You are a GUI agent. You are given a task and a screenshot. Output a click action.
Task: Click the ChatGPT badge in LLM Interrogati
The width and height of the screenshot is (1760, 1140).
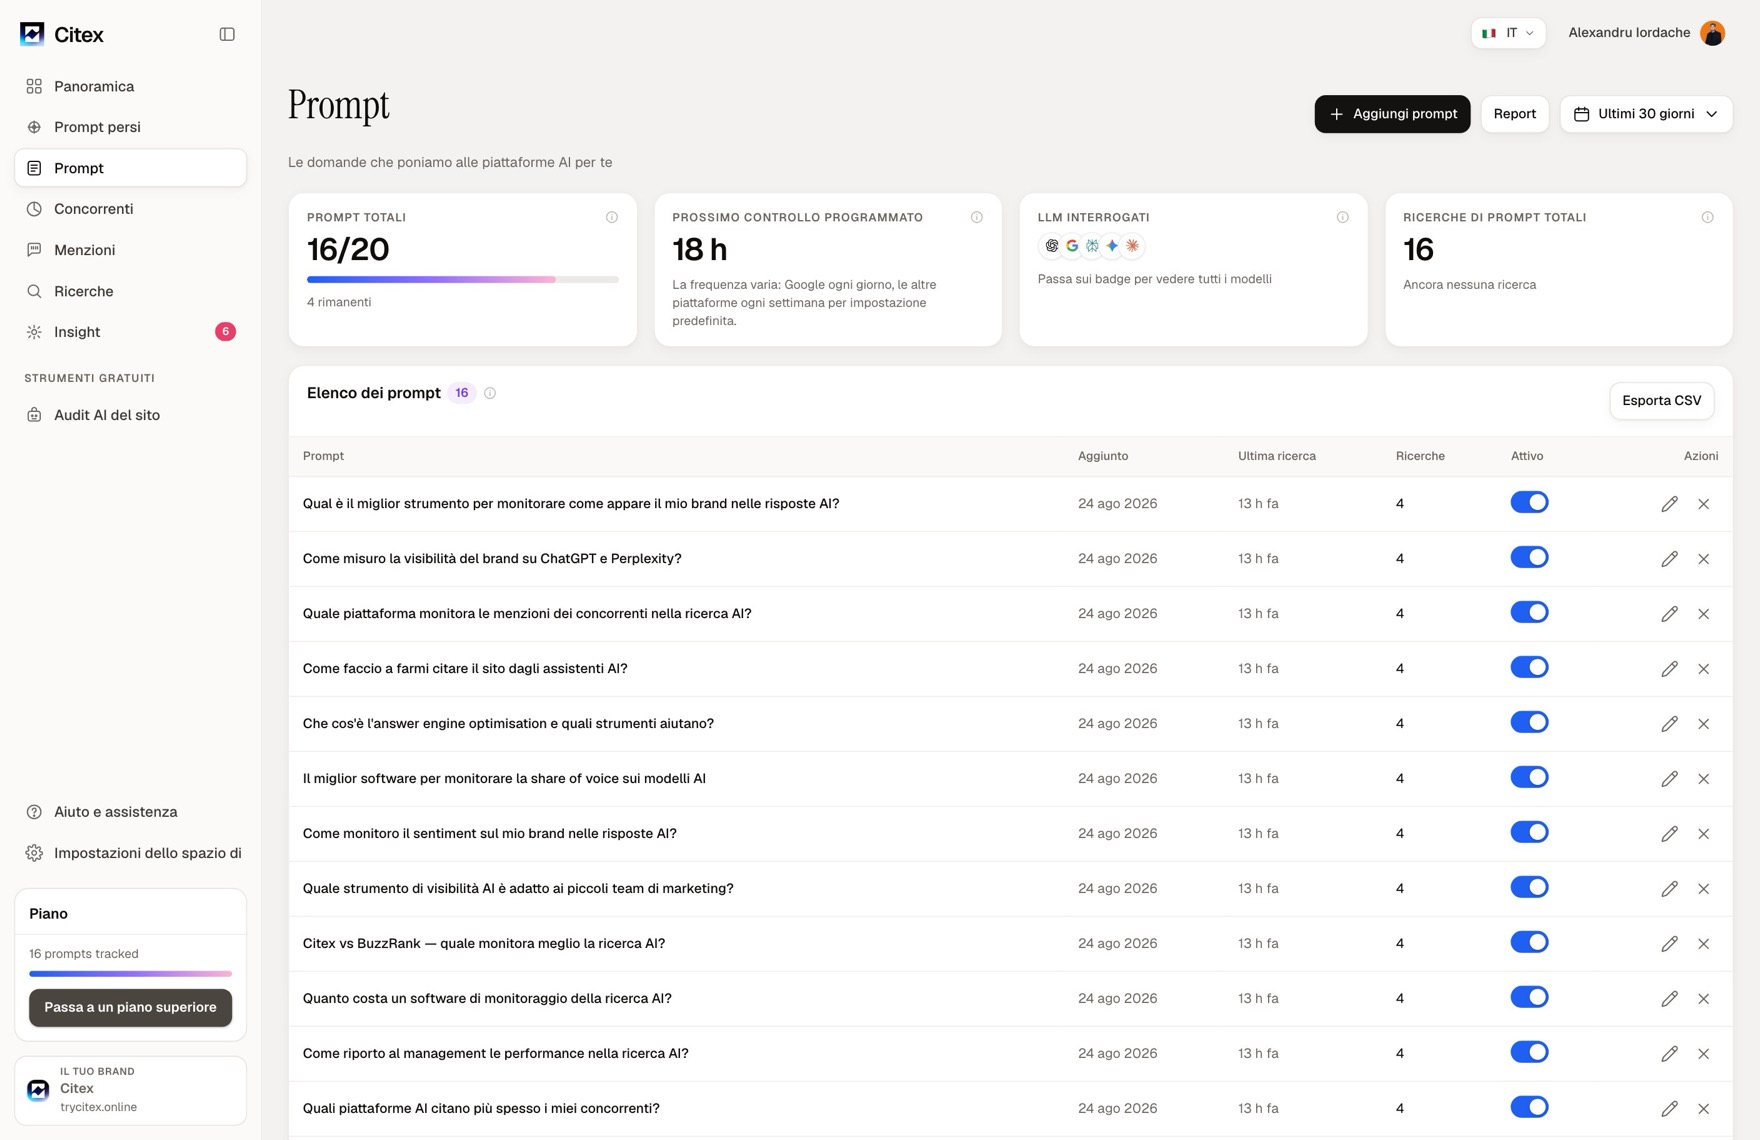(x=1051, y=246)
